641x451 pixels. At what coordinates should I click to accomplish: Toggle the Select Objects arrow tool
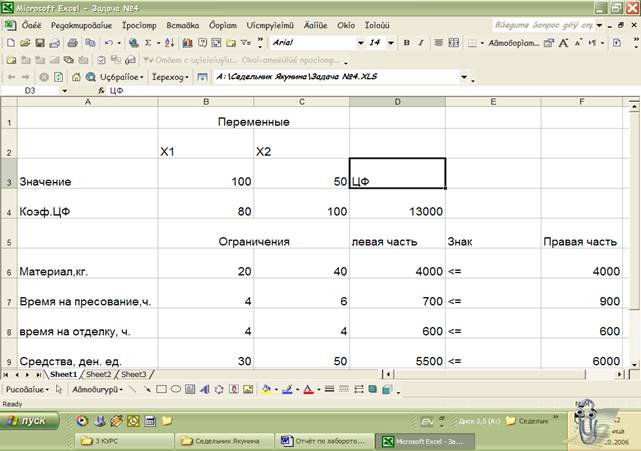click(x=58, y=389)
